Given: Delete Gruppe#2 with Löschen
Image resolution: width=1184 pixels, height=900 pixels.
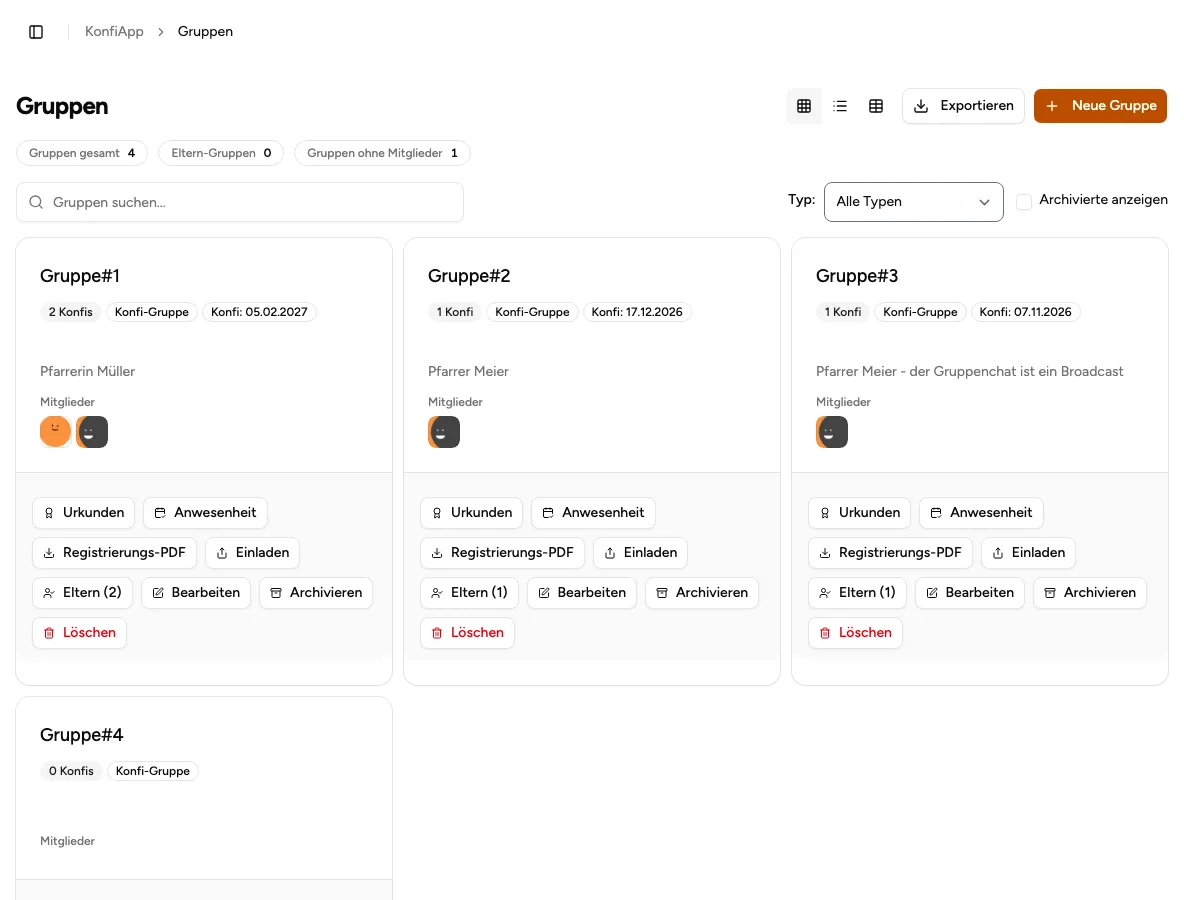Looking at the screenshot, I should (x=467, y=633).
